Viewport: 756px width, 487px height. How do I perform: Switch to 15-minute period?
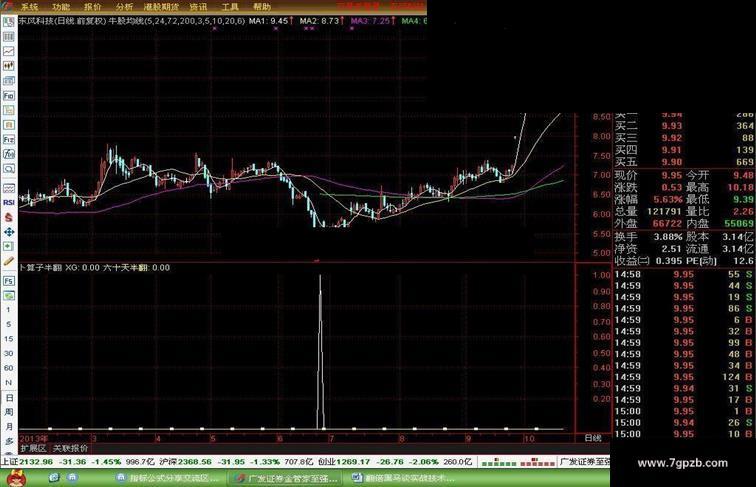(8, 339)
